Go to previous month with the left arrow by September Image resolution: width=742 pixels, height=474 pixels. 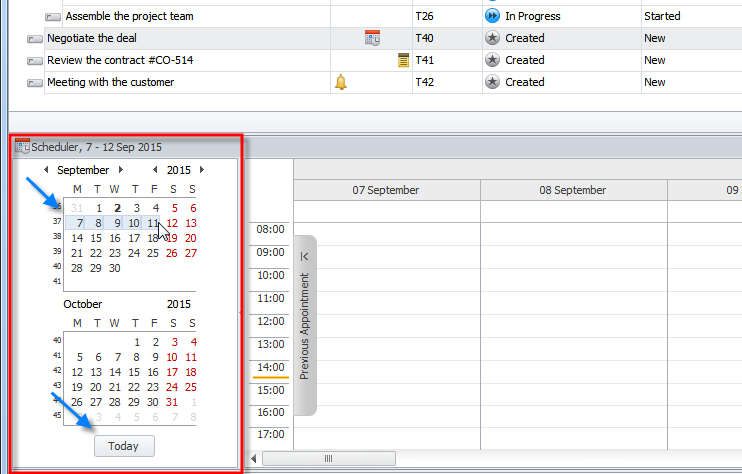click(x=46, y=170)
